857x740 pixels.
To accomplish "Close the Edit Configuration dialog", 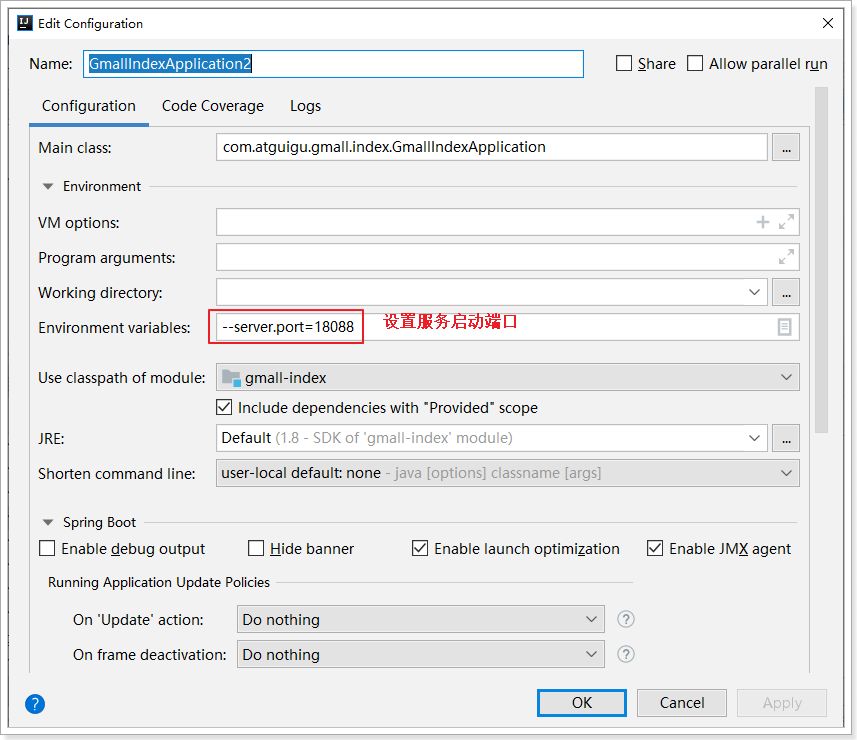I will (827, 24).
